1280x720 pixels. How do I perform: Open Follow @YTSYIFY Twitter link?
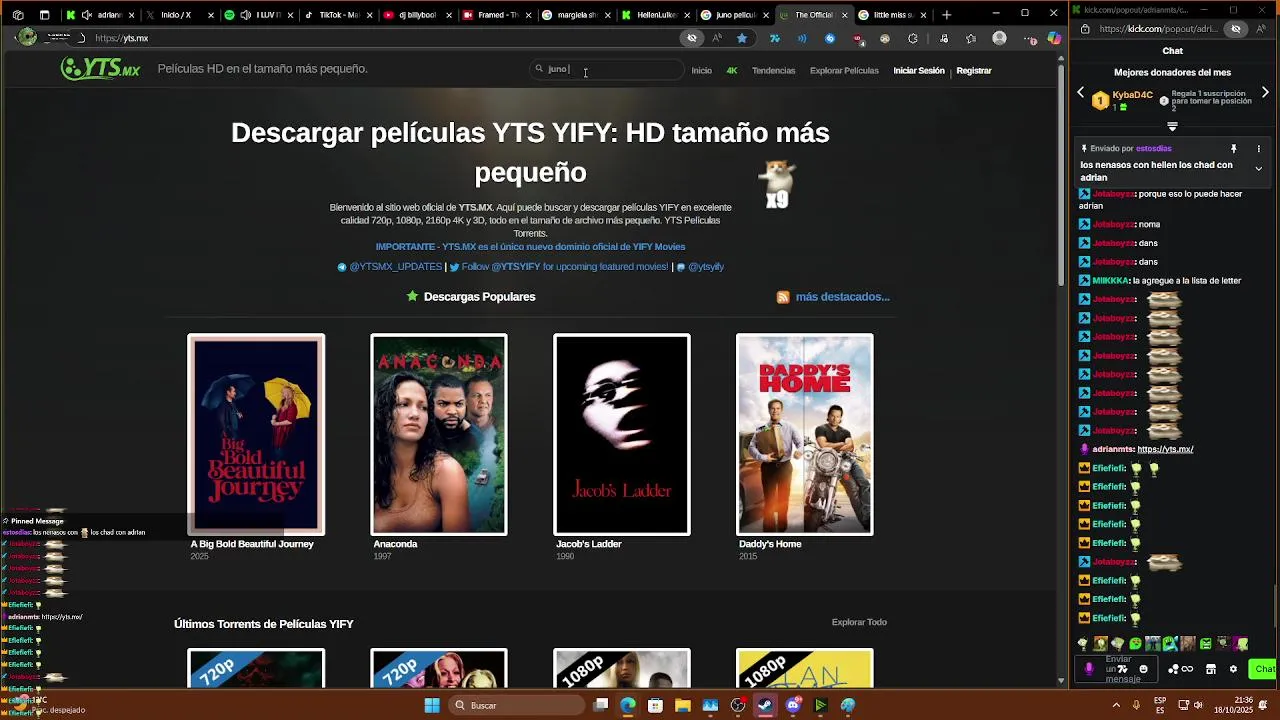(559, 267)
